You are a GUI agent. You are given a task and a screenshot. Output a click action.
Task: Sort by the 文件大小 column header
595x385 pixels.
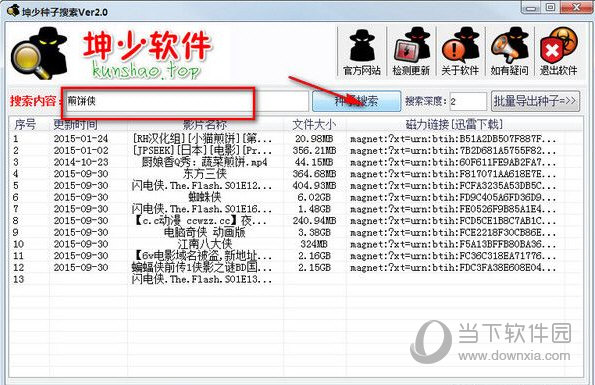(314, 124)
